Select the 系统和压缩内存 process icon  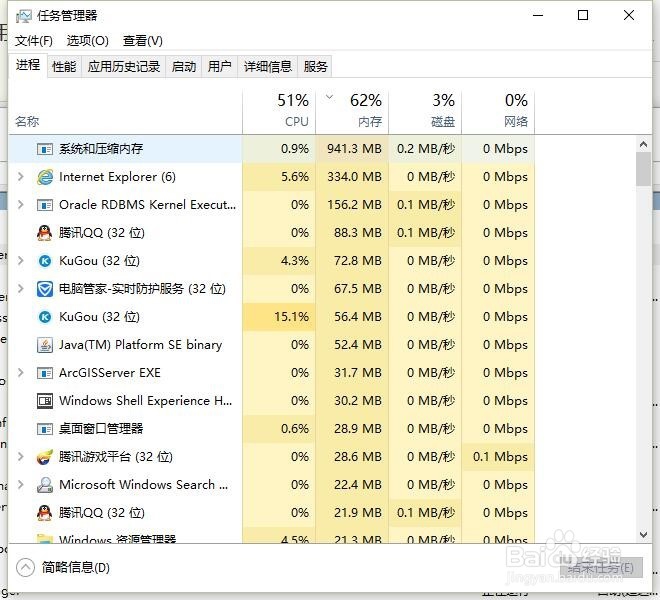point(45,149)
